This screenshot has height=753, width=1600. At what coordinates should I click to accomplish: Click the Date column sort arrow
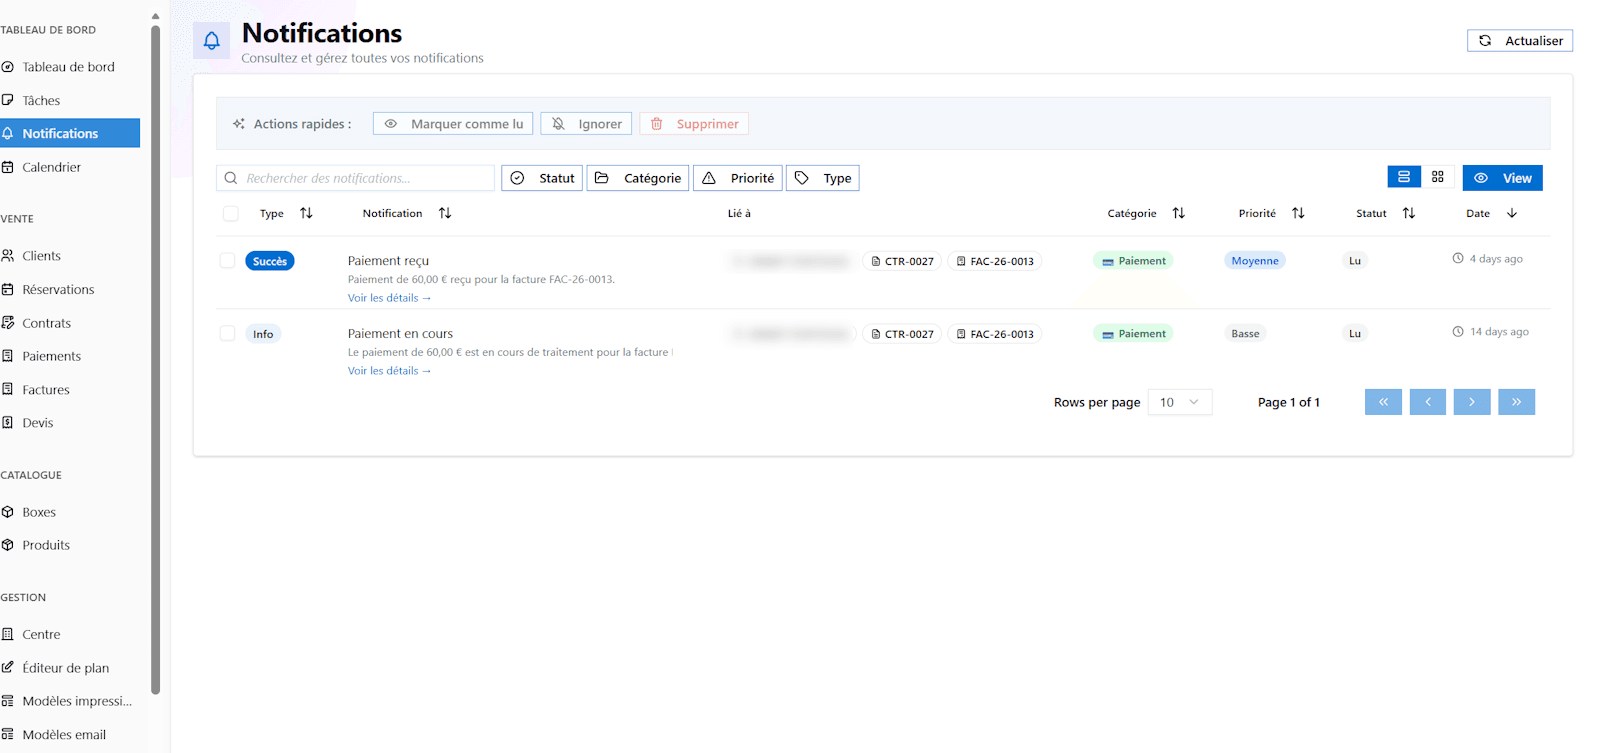(x=1511, y=213)
